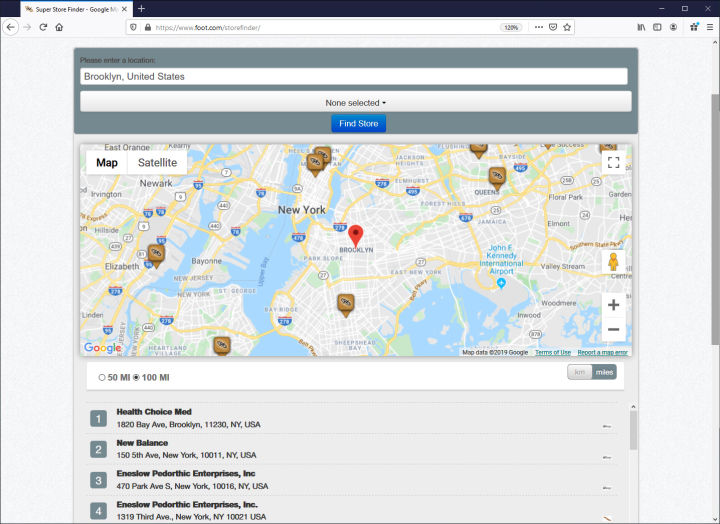The height and width of the screenshot is (524, 720).
Task: Open tracking protection shield info
Action: pyautogui.click(x=133, y=28)
